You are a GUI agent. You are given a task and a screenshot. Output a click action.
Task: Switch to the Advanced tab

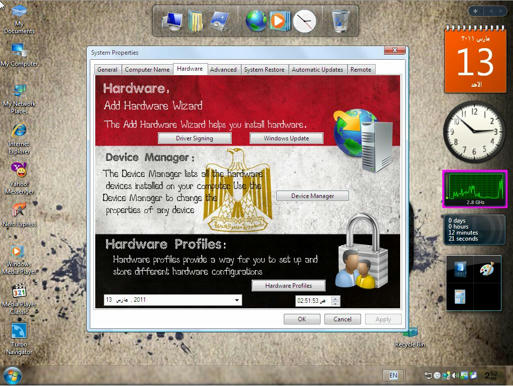223,69
